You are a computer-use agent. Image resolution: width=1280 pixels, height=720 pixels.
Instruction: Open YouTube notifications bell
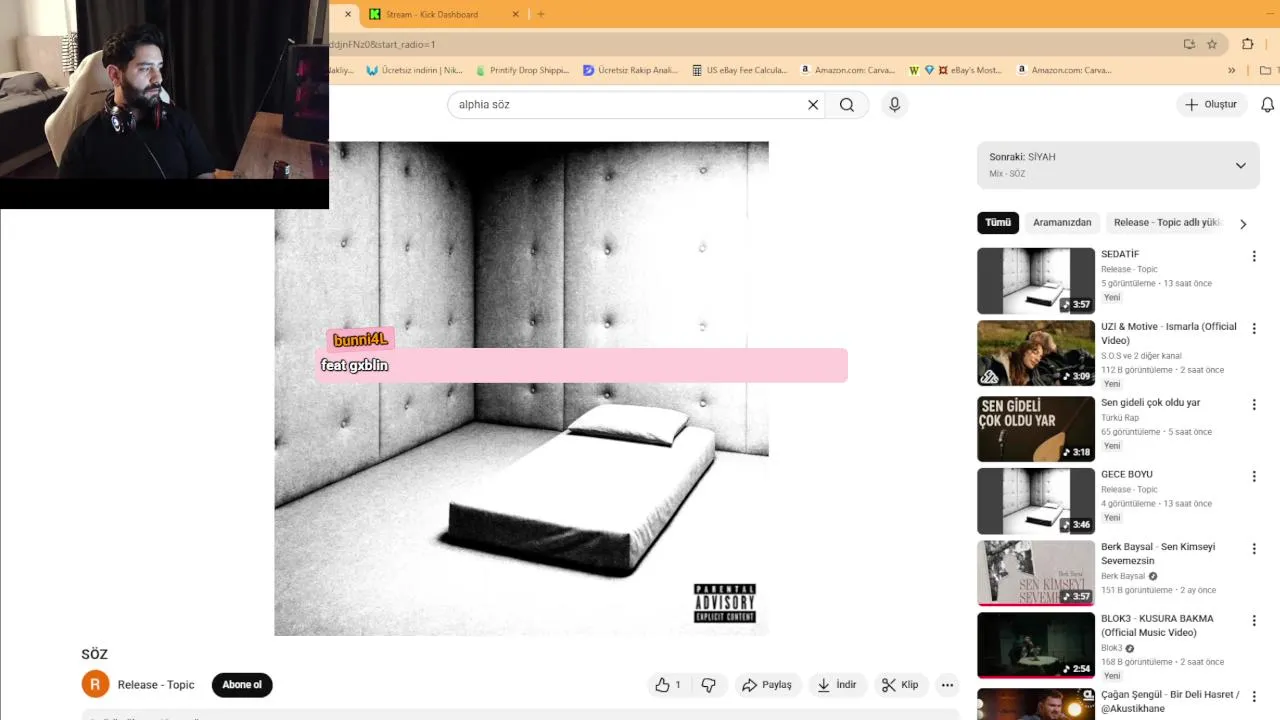1267,105
